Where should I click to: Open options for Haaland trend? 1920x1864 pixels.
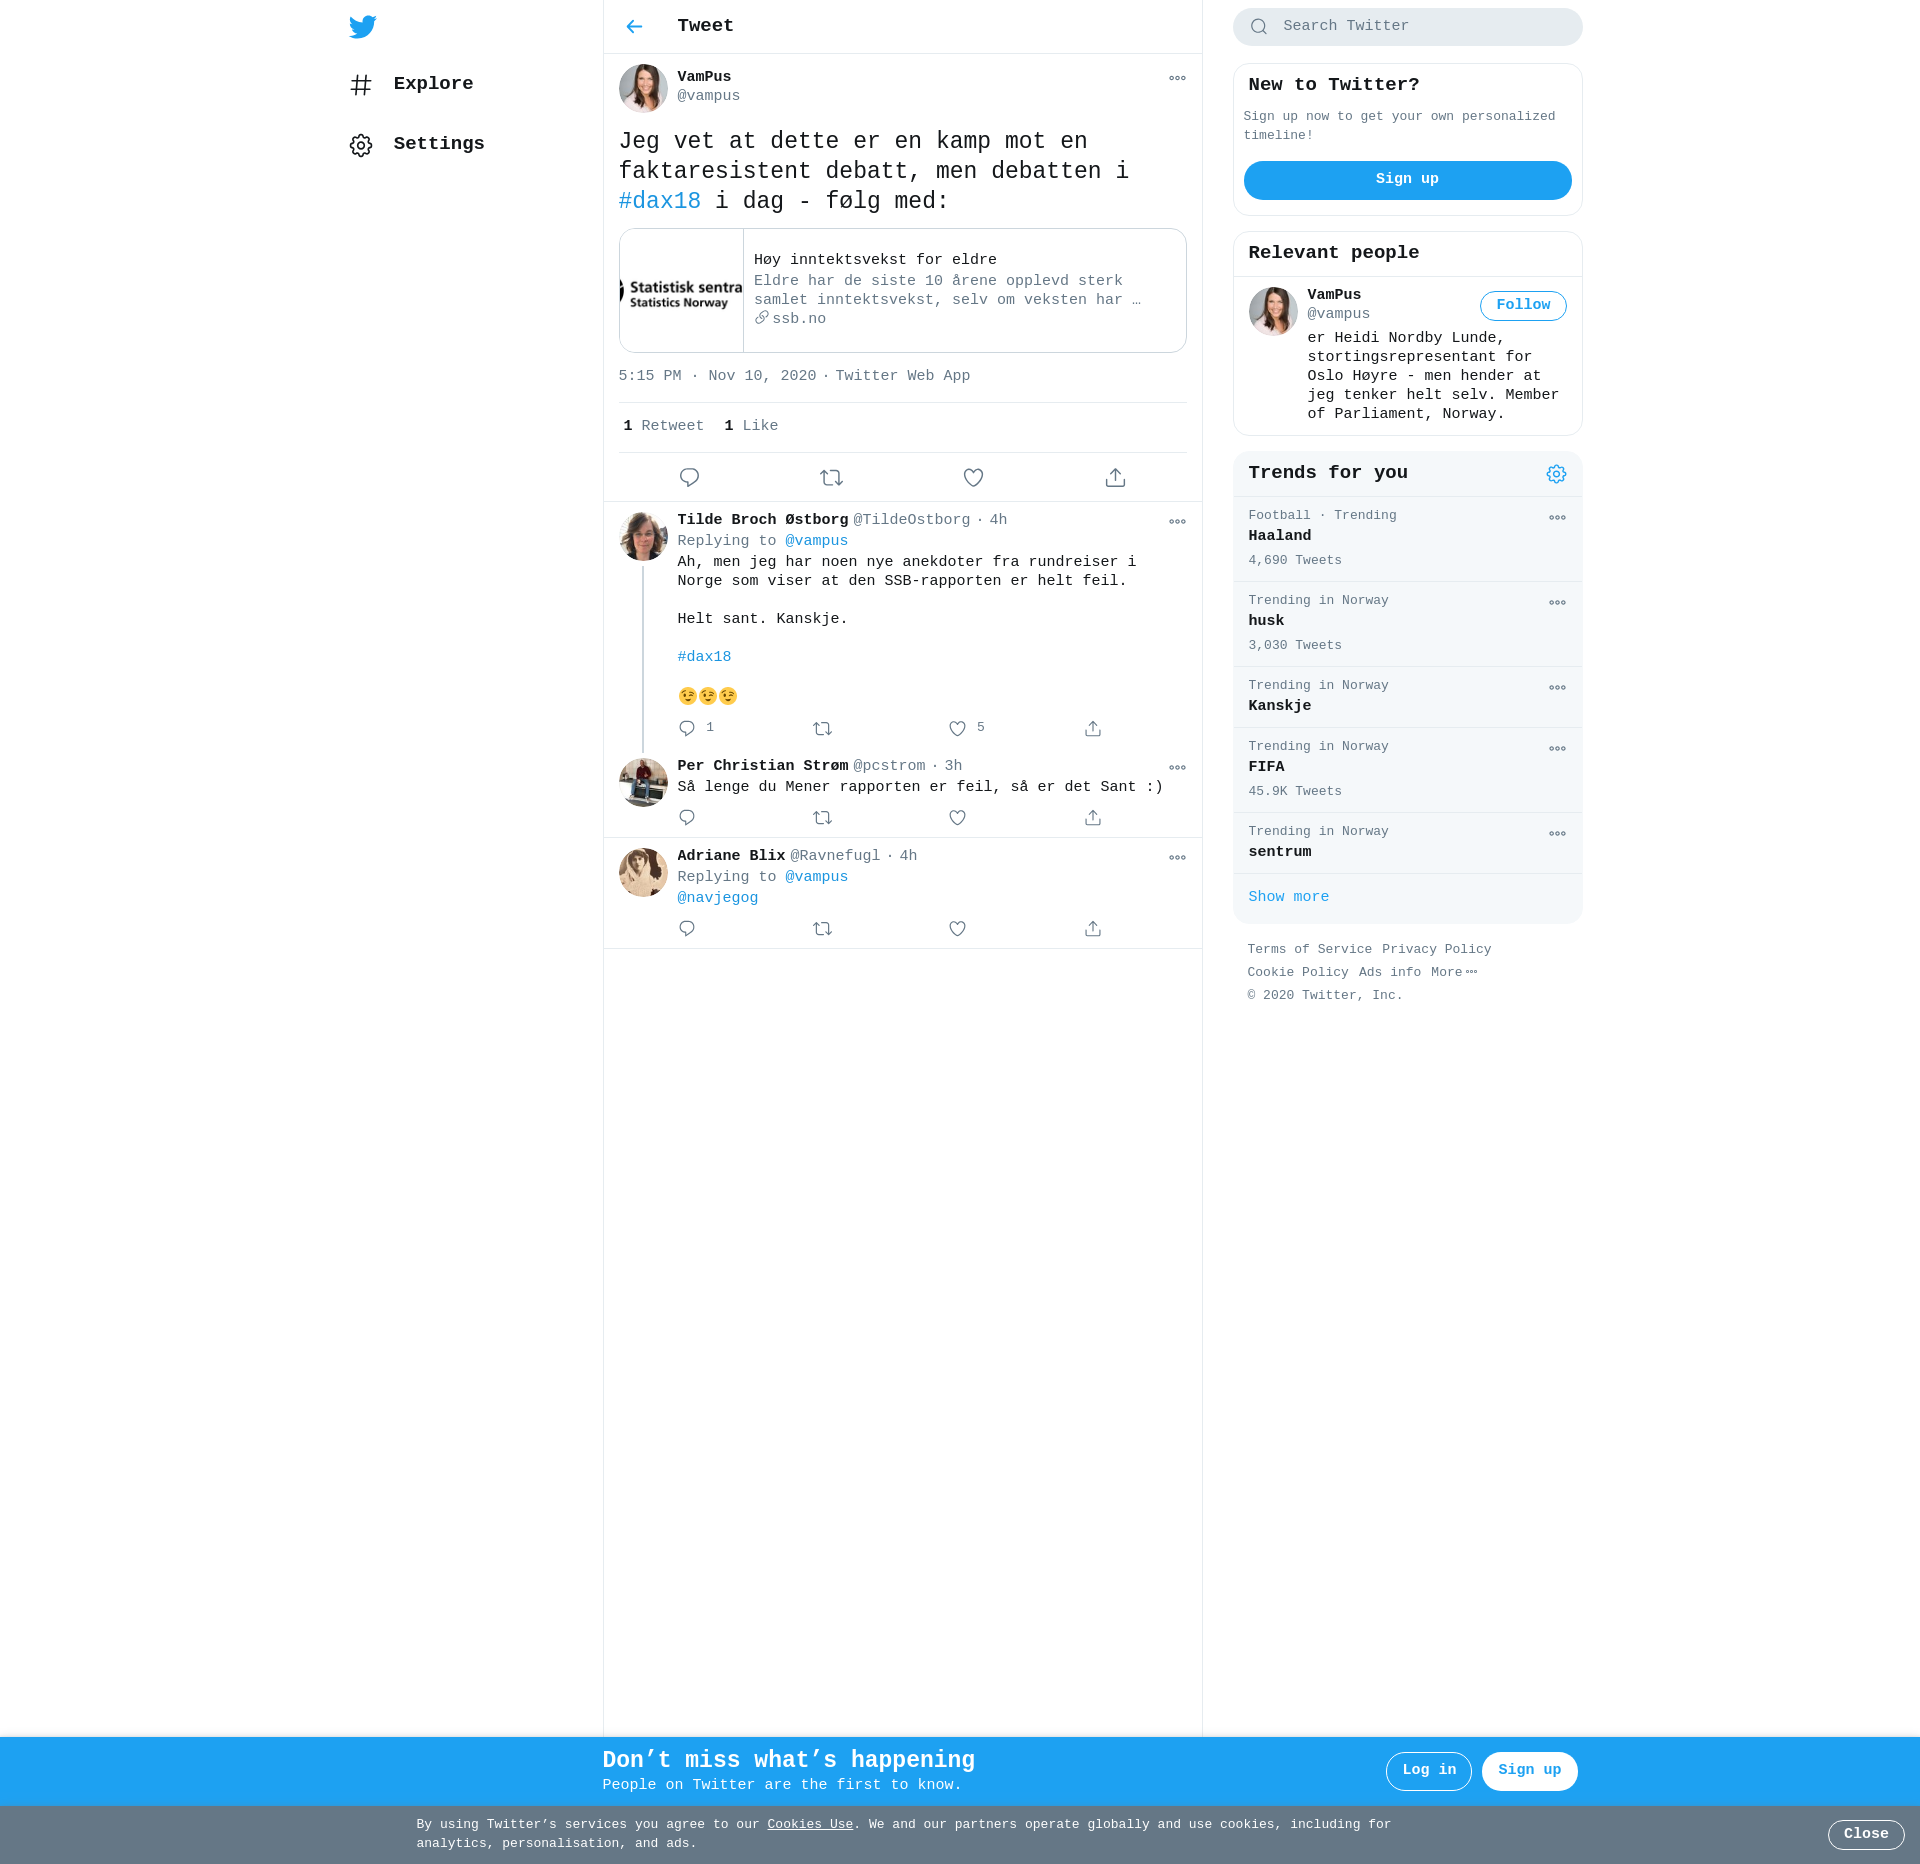(1557, 518)
